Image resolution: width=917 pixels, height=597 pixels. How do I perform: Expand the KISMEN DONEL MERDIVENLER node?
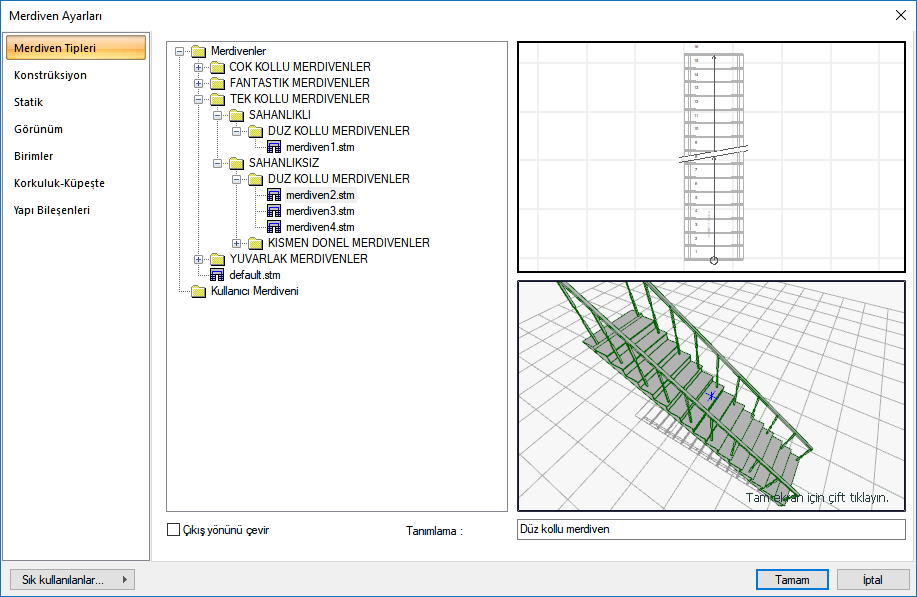coord(237,243)
